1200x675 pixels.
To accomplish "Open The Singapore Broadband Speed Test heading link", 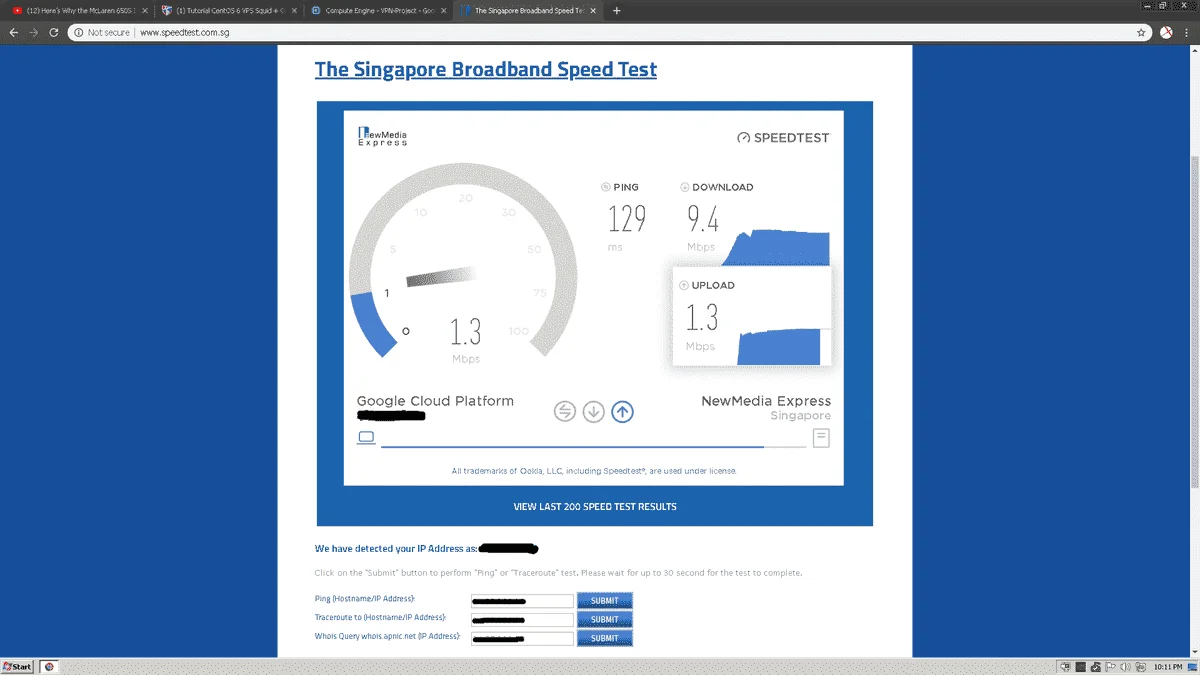I will click(x=486, y=70).
